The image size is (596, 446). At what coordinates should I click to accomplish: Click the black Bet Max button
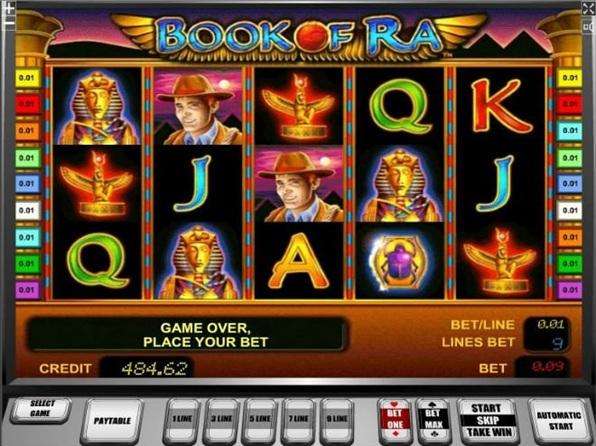pos(433,419)
